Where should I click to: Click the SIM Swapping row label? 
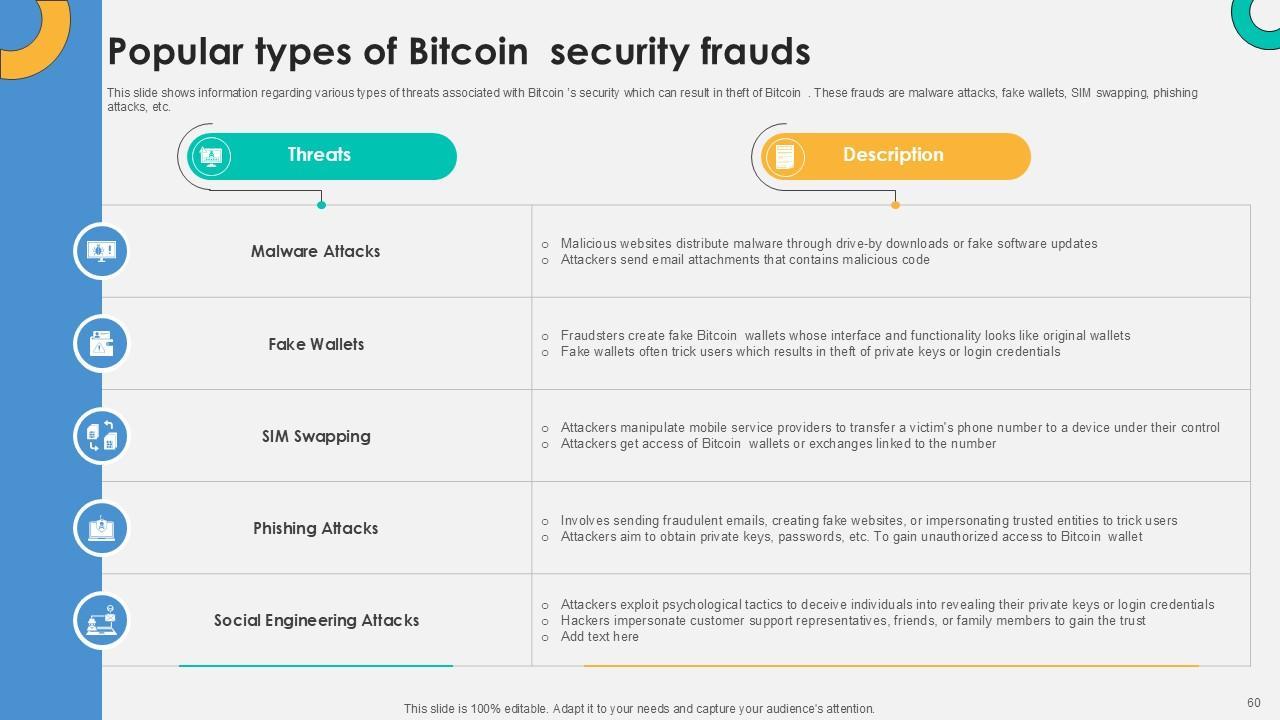[x=316, y=436]
